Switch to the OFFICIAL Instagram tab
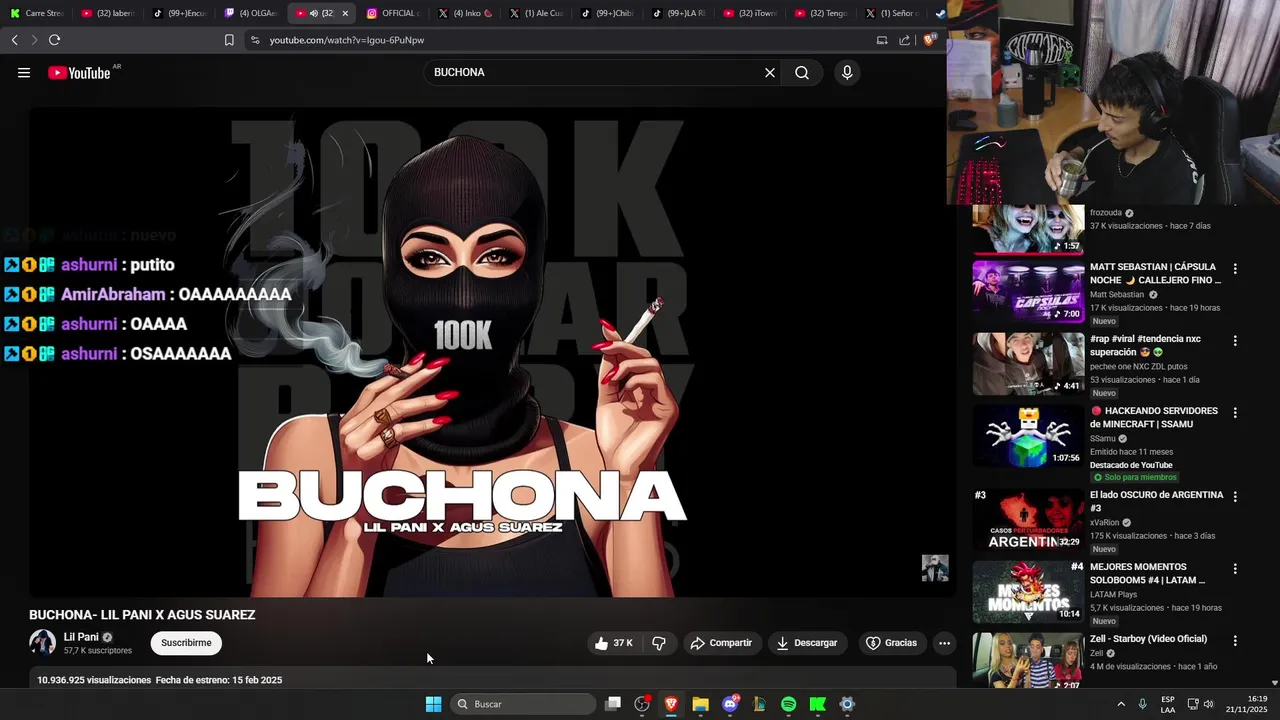Image resolution: width=1280 pixels, height=720 pixels. coord(394,13)
